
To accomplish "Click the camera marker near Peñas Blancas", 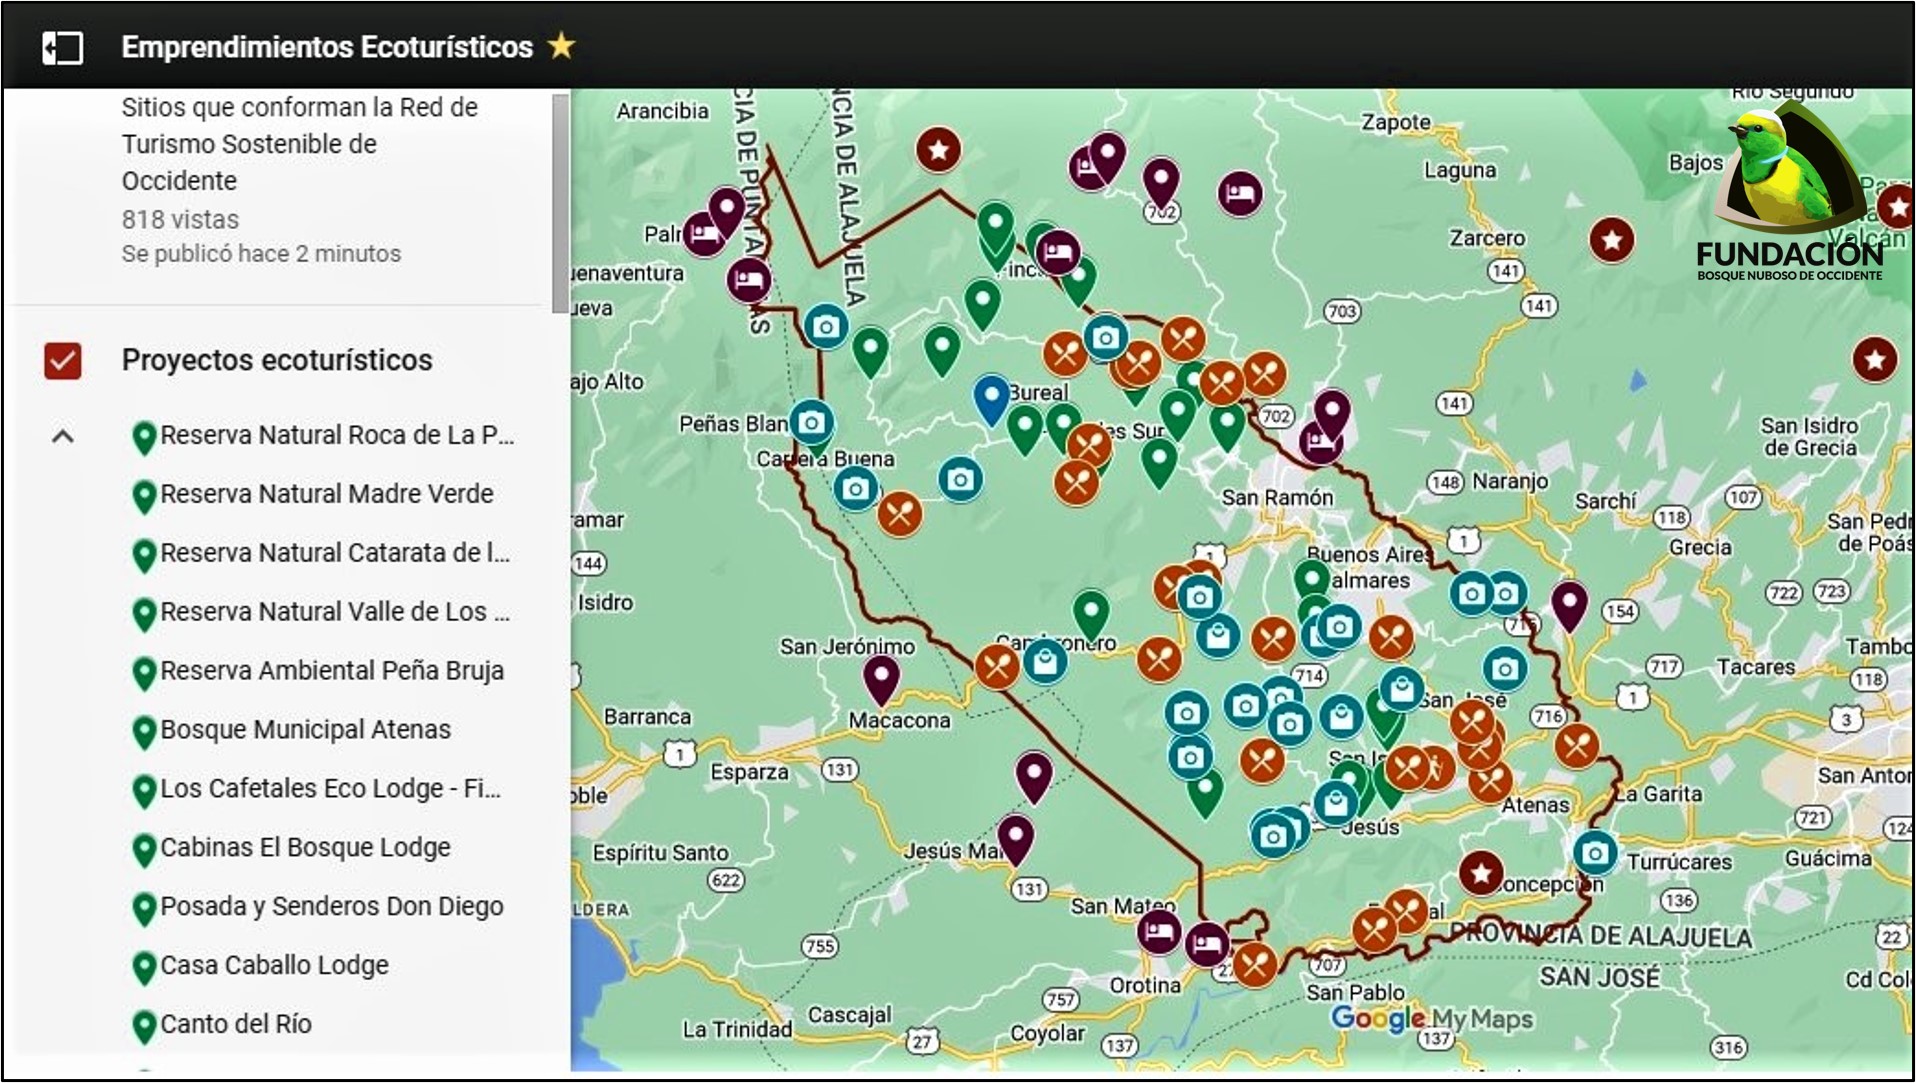I will pos(811,422).
